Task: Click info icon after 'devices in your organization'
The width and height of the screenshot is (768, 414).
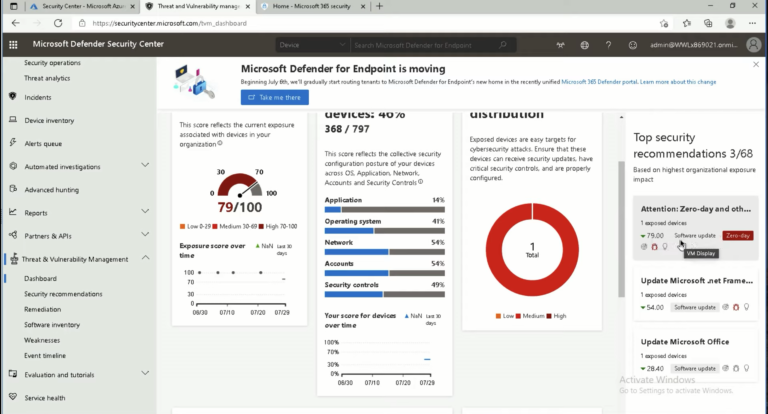Action: [219, 144]
